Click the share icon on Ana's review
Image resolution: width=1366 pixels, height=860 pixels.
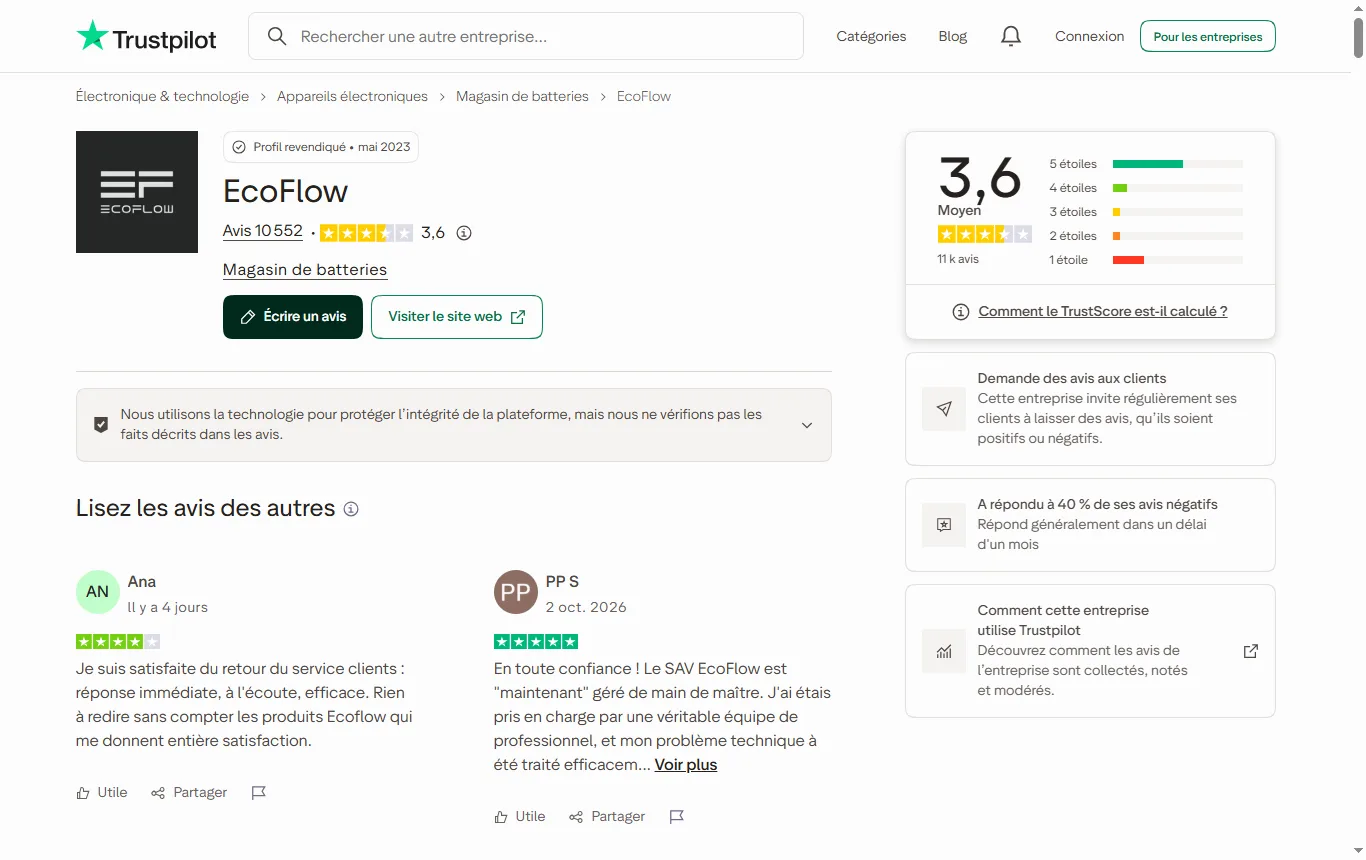[x=158, y=793]
